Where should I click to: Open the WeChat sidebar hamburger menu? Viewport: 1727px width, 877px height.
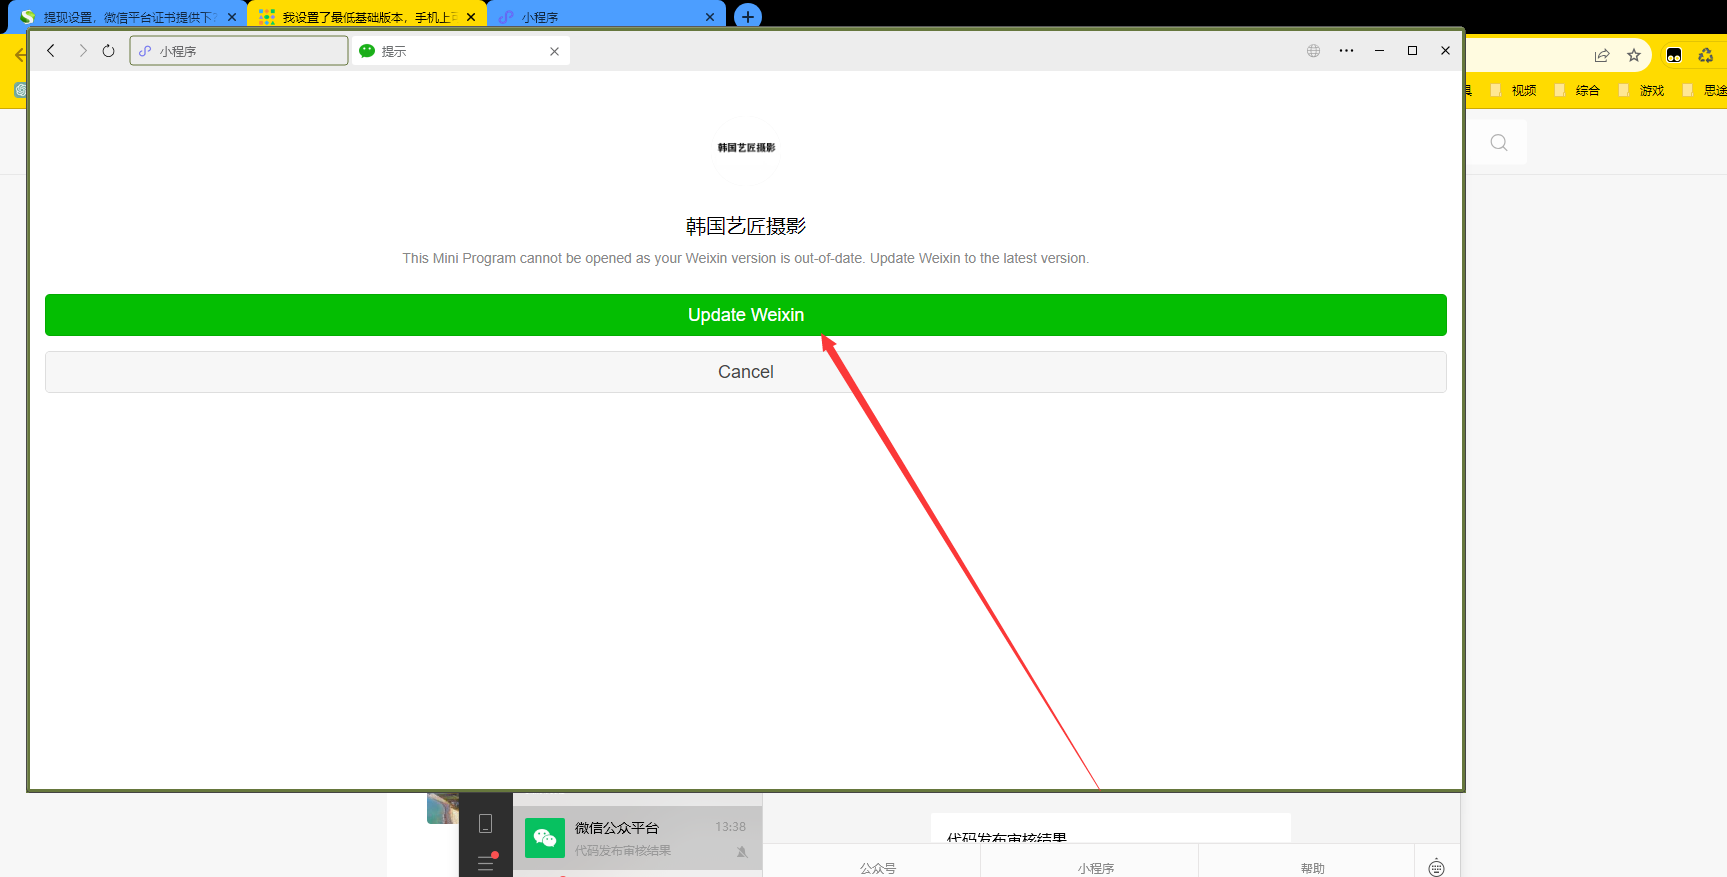pyautogui.click(x=486, y=863)
